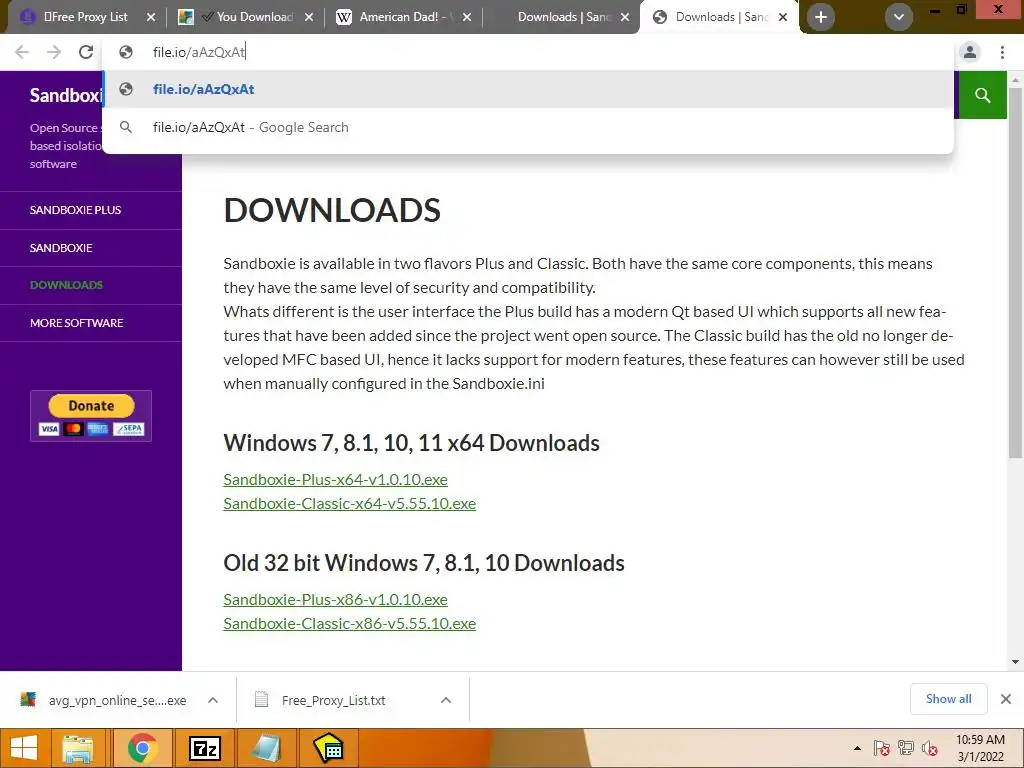Switch to the Free Proxy List tab
This screenshot has height=768, width=1024.
tap(86, 17)
